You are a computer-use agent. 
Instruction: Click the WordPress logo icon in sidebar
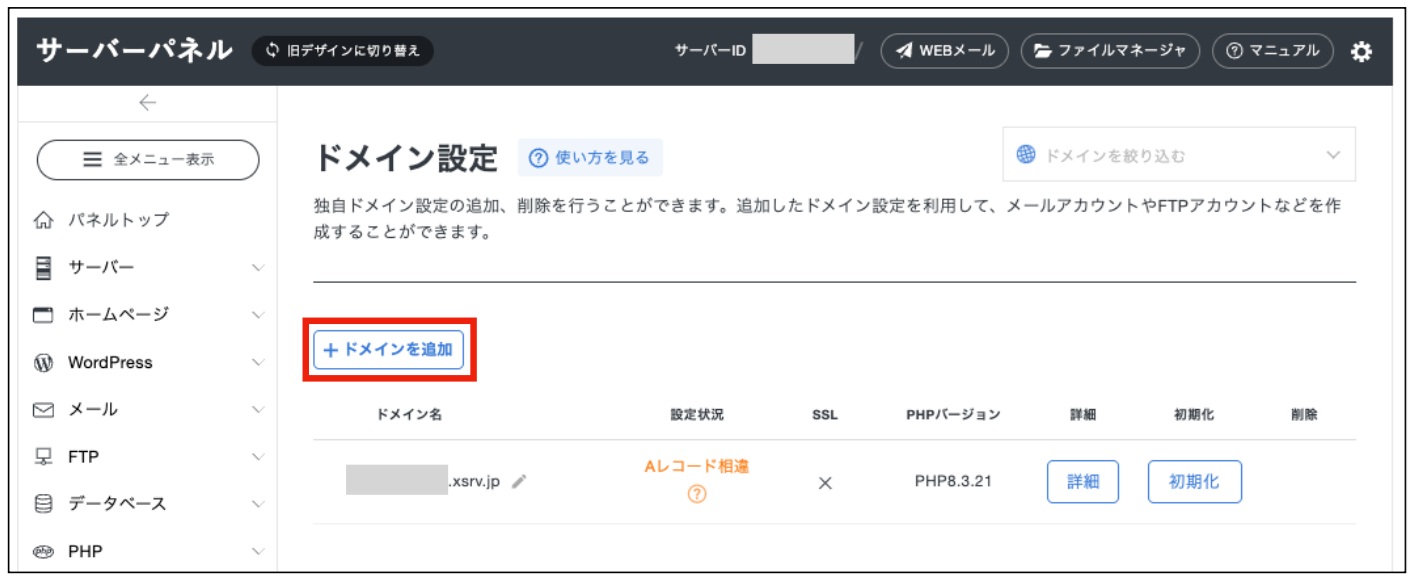(43, 363)
